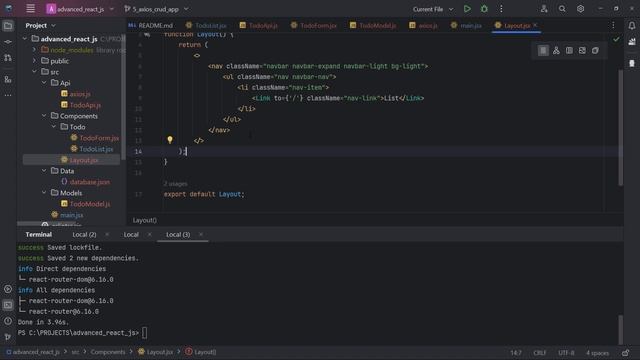Viewport: 640px width, 360px height.
Task: Click the floating toolbar copy icon
Action: pos(595,51)
